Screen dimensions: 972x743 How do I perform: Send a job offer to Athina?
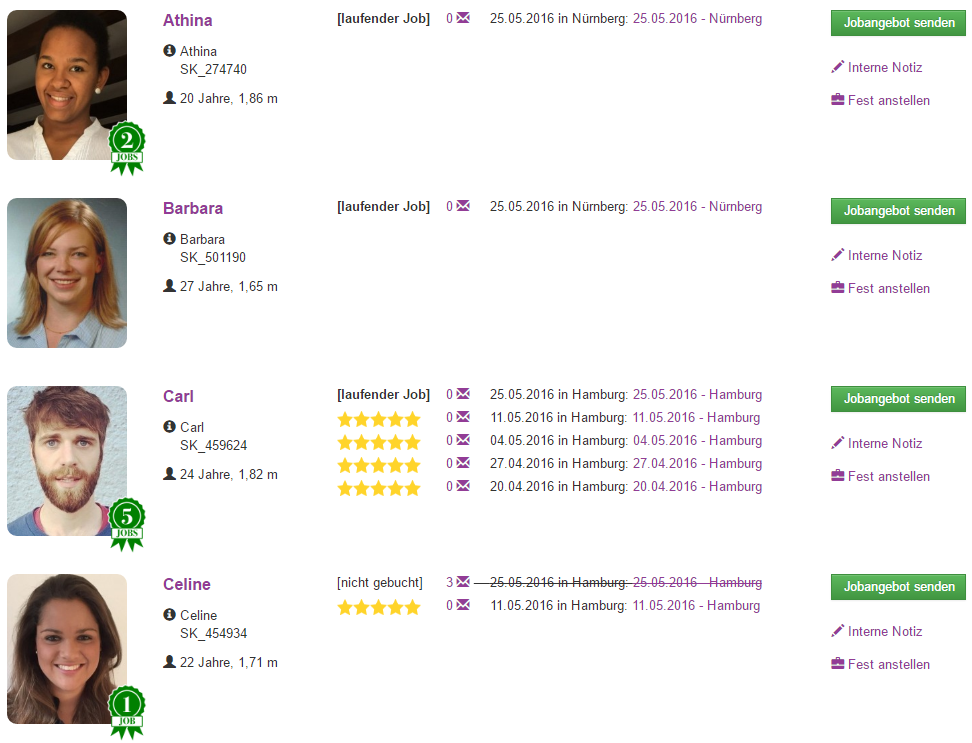coord(898,23)
